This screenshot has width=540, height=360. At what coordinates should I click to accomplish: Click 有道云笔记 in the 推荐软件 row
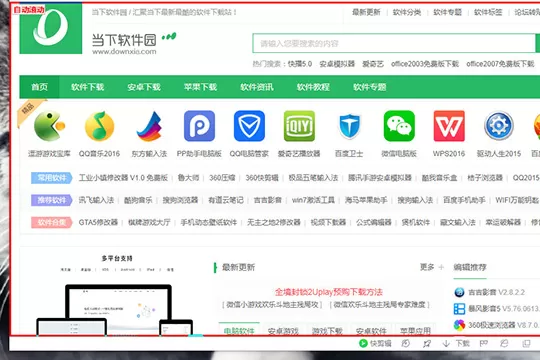pos(226,200)
